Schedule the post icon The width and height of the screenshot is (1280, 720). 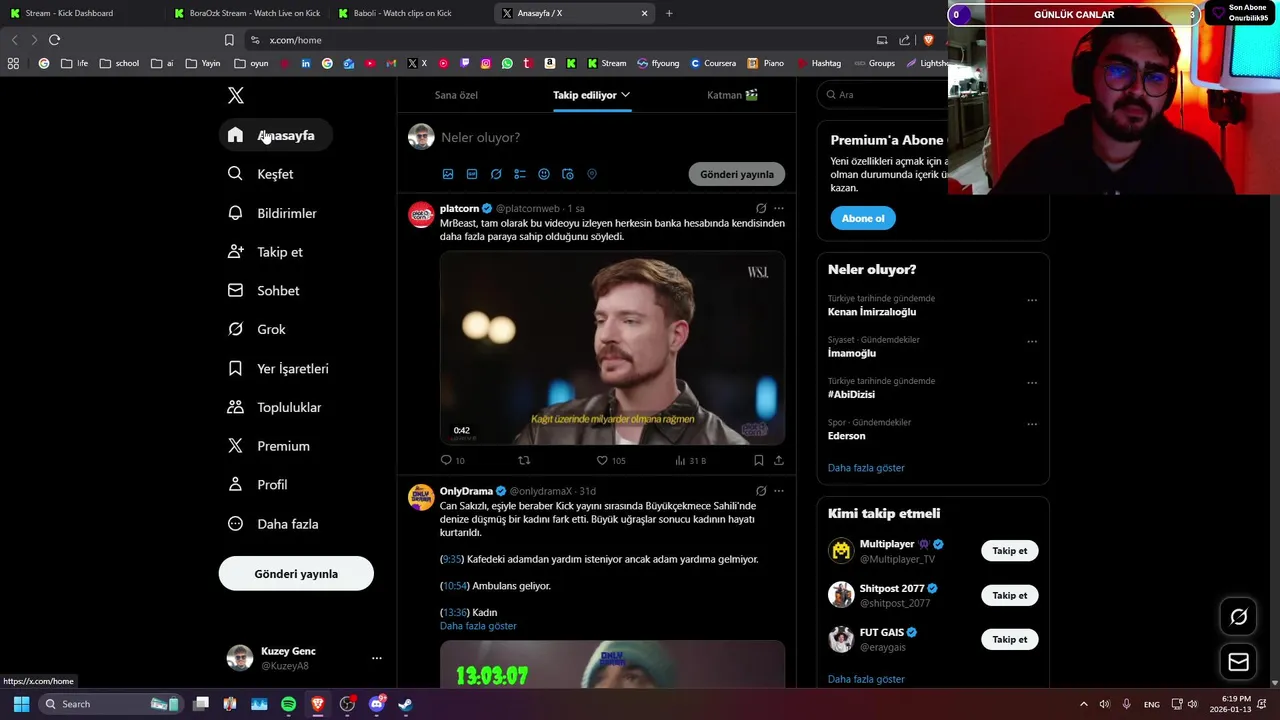[x=568, y=174]
